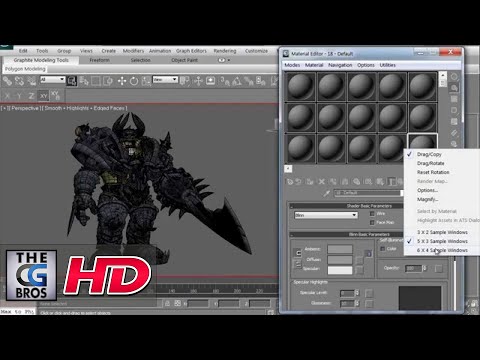Image resolution: width=480 pixels, height=360 pixels.
Task: Click the Make Preview icon in Material Editor
Action: pos(454,133)
